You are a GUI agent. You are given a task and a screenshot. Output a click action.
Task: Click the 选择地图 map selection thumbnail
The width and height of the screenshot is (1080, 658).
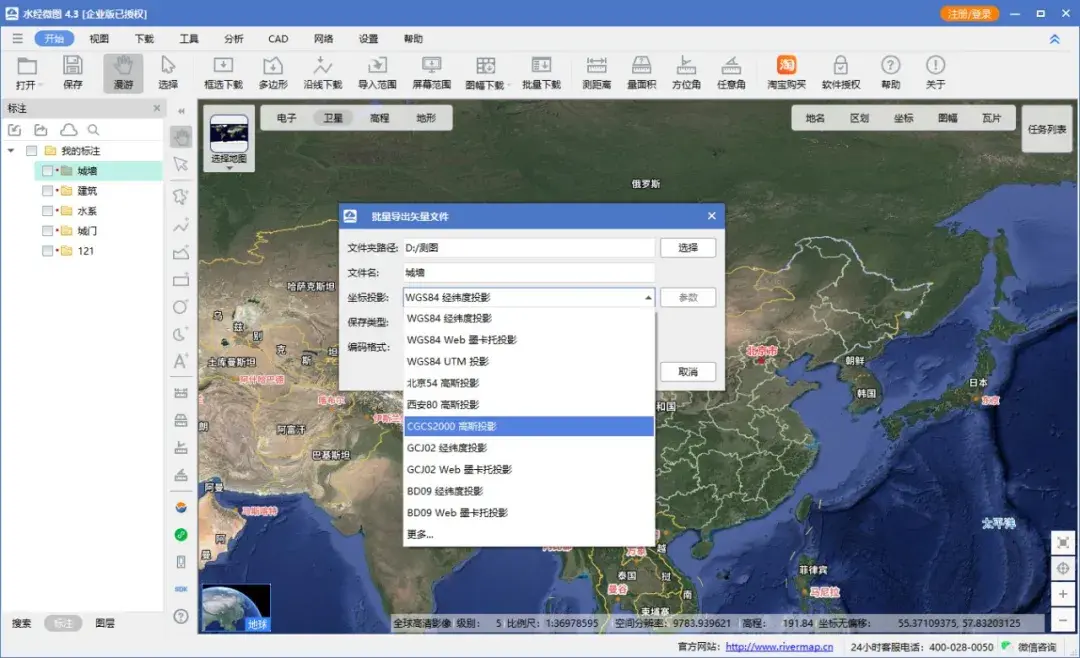click(x=228, y=133)
